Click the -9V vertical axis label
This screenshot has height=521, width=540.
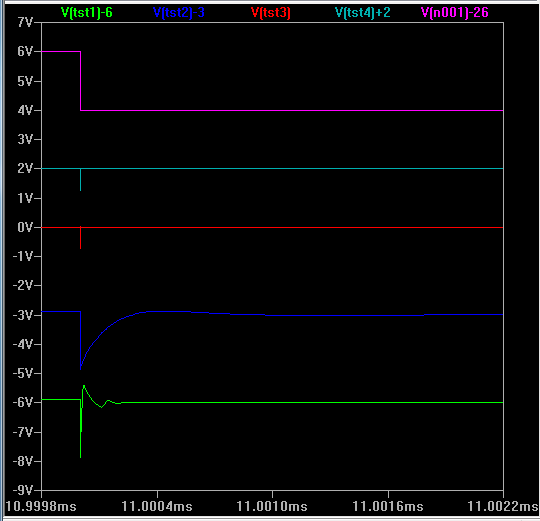(23, 490)
